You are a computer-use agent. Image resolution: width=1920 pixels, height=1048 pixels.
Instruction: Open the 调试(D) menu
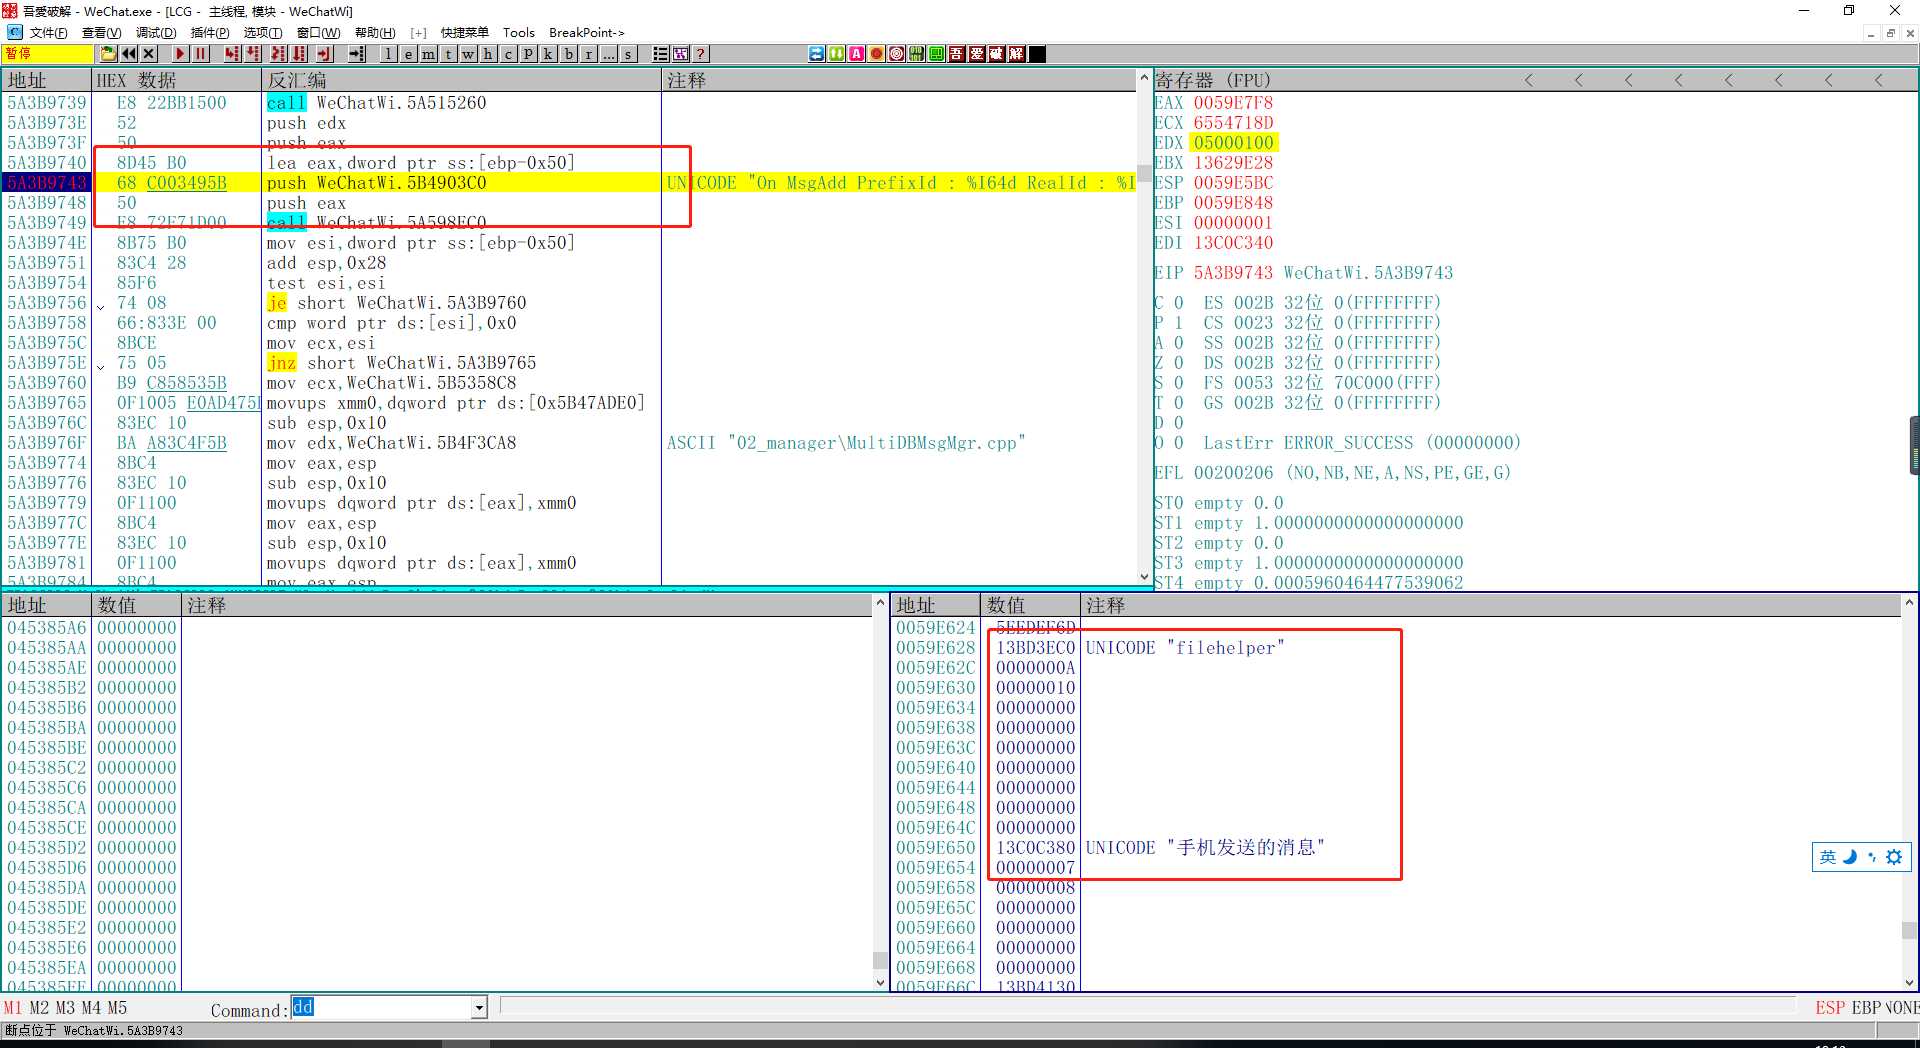156,33
